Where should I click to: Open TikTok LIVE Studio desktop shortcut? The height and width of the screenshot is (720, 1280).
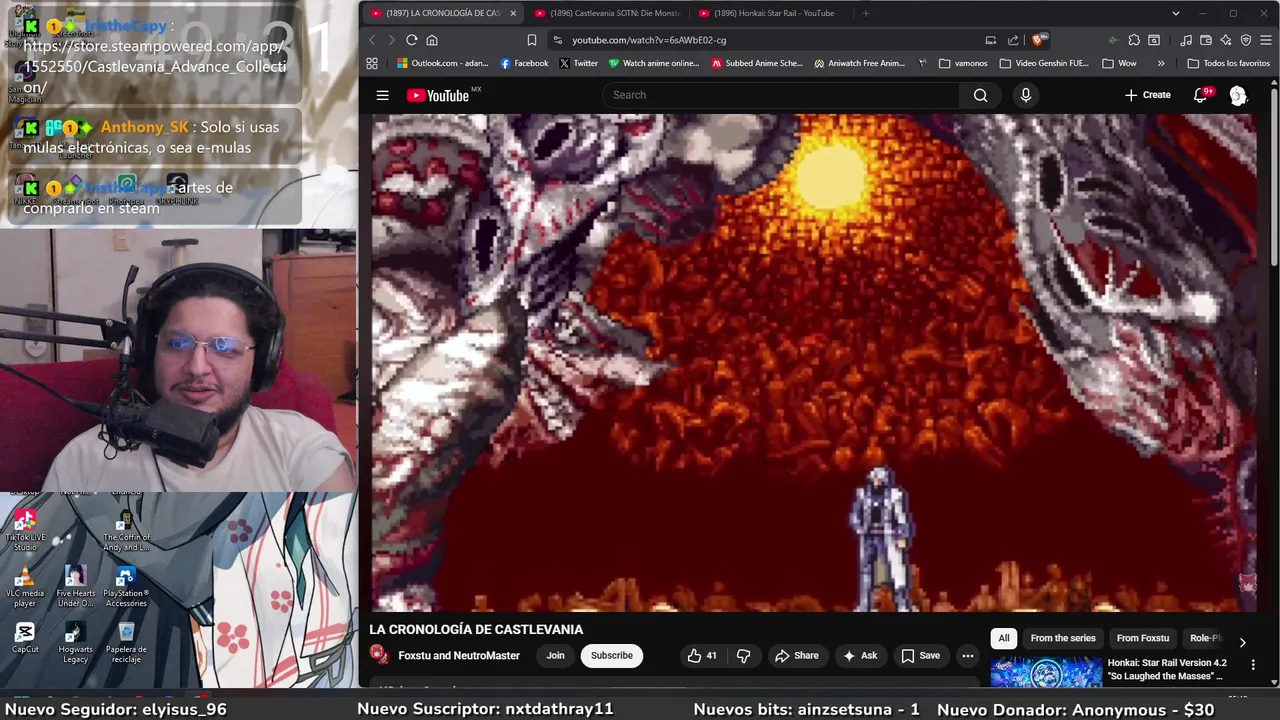[25, 530]
